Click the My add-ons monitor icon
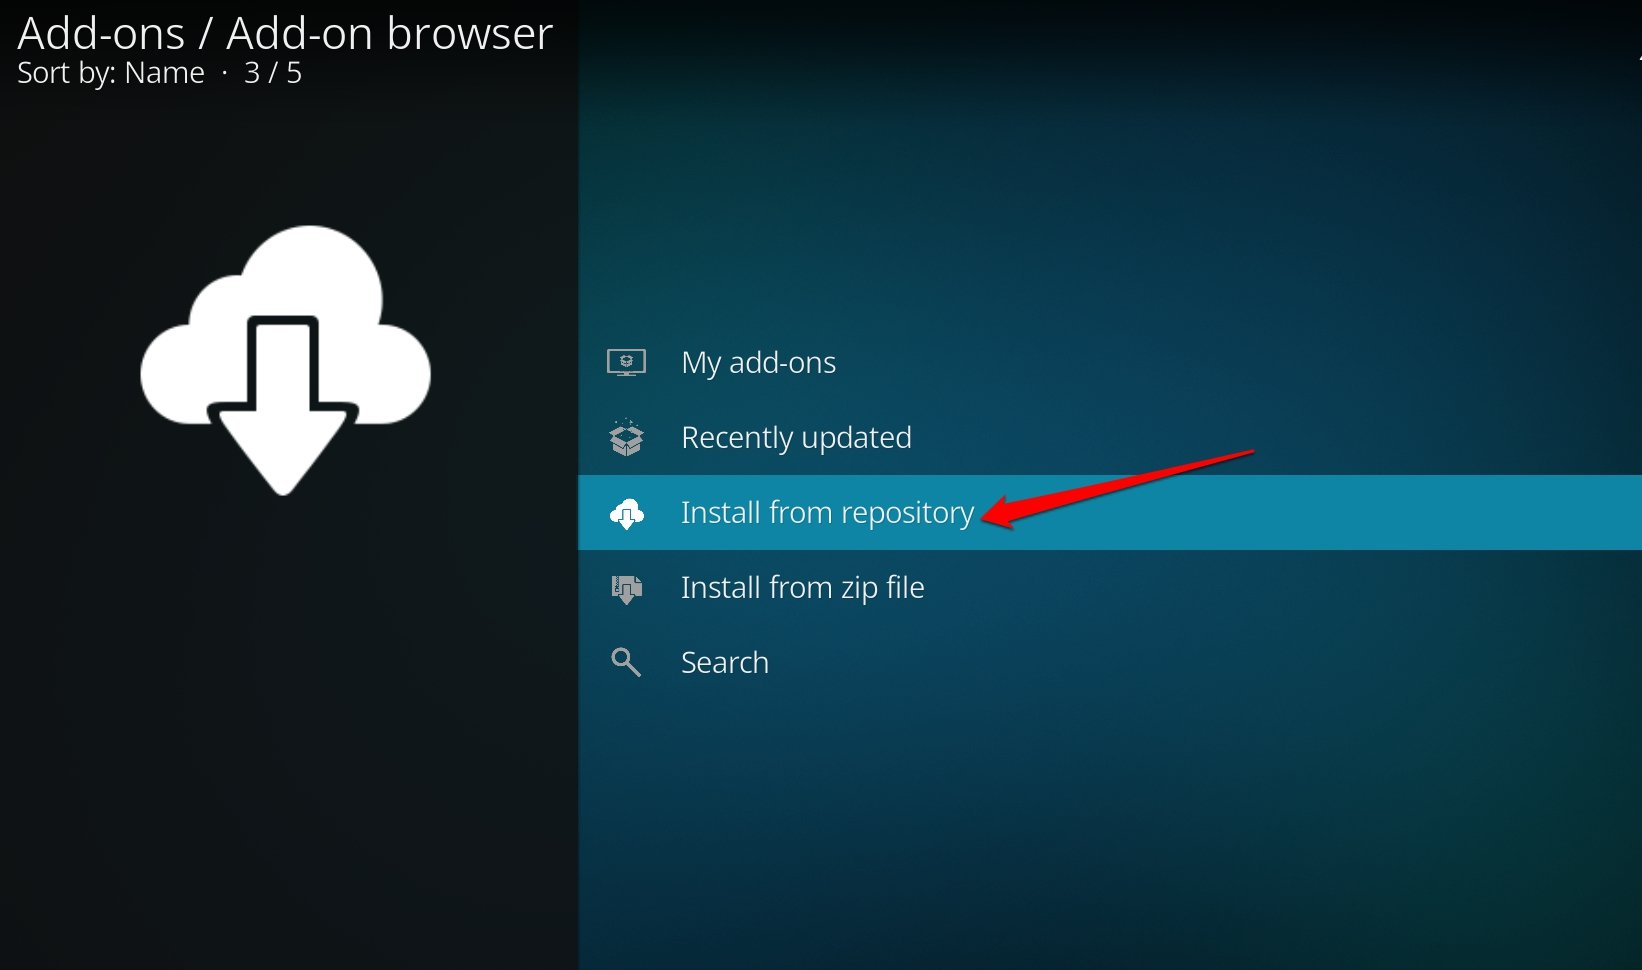 click(626, 362)
